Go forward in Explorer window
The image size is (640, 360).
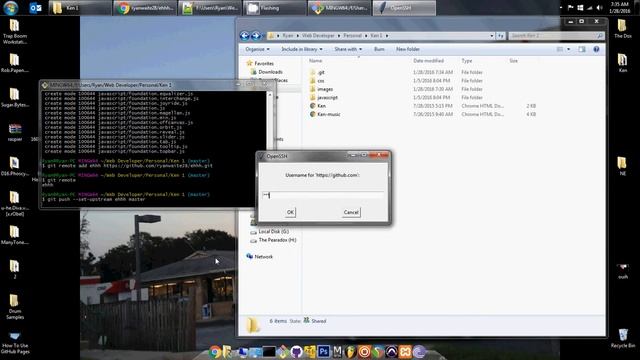coord(256,36)
